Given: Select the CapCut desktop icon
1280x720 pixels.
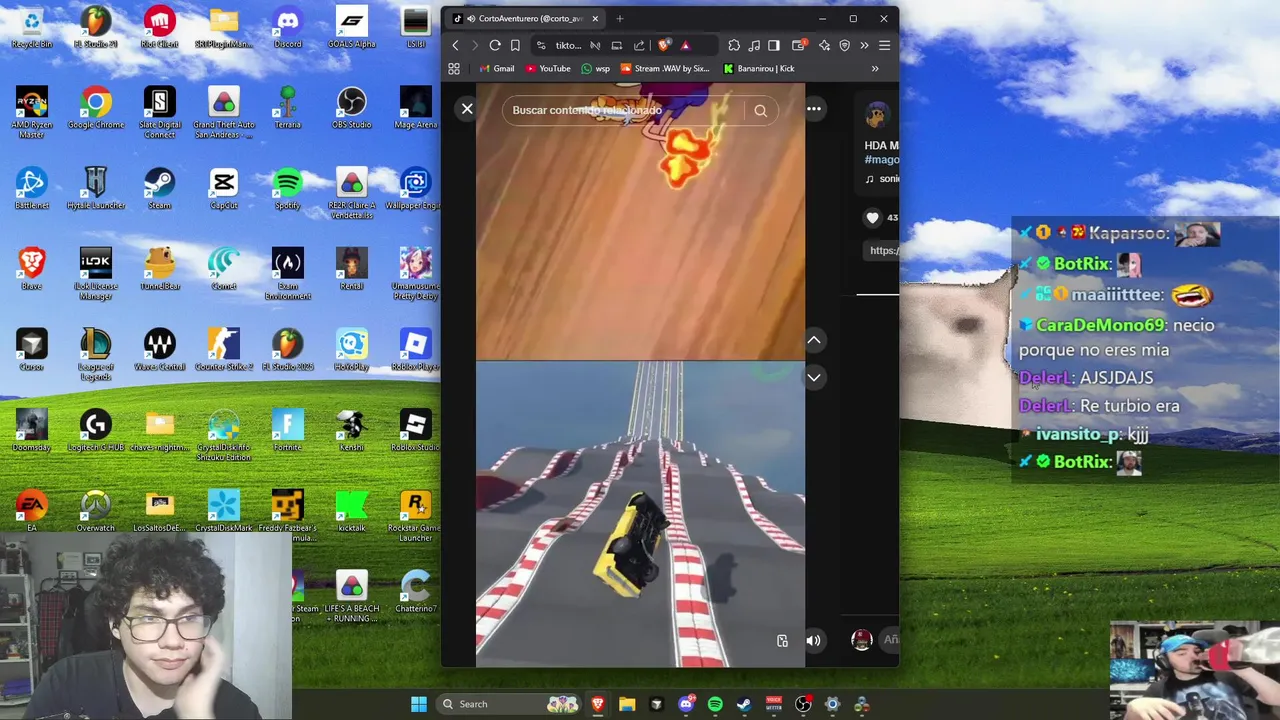Looking at the screenshot, I should [224, 189].
